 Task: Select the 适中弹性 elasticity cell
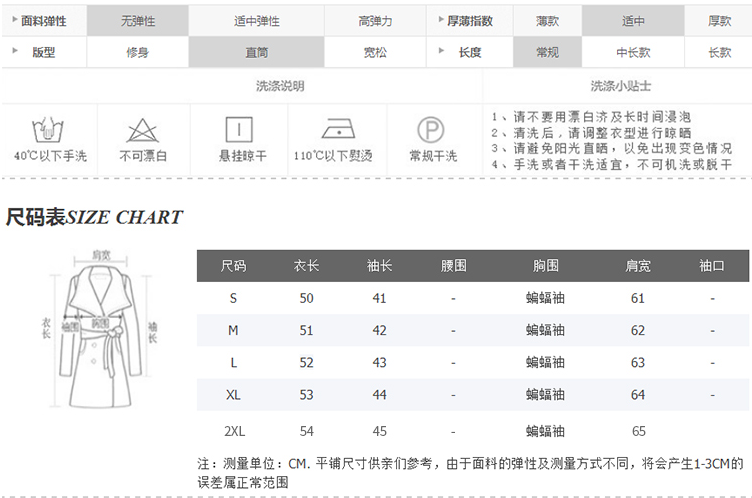(x=257, y=21)
